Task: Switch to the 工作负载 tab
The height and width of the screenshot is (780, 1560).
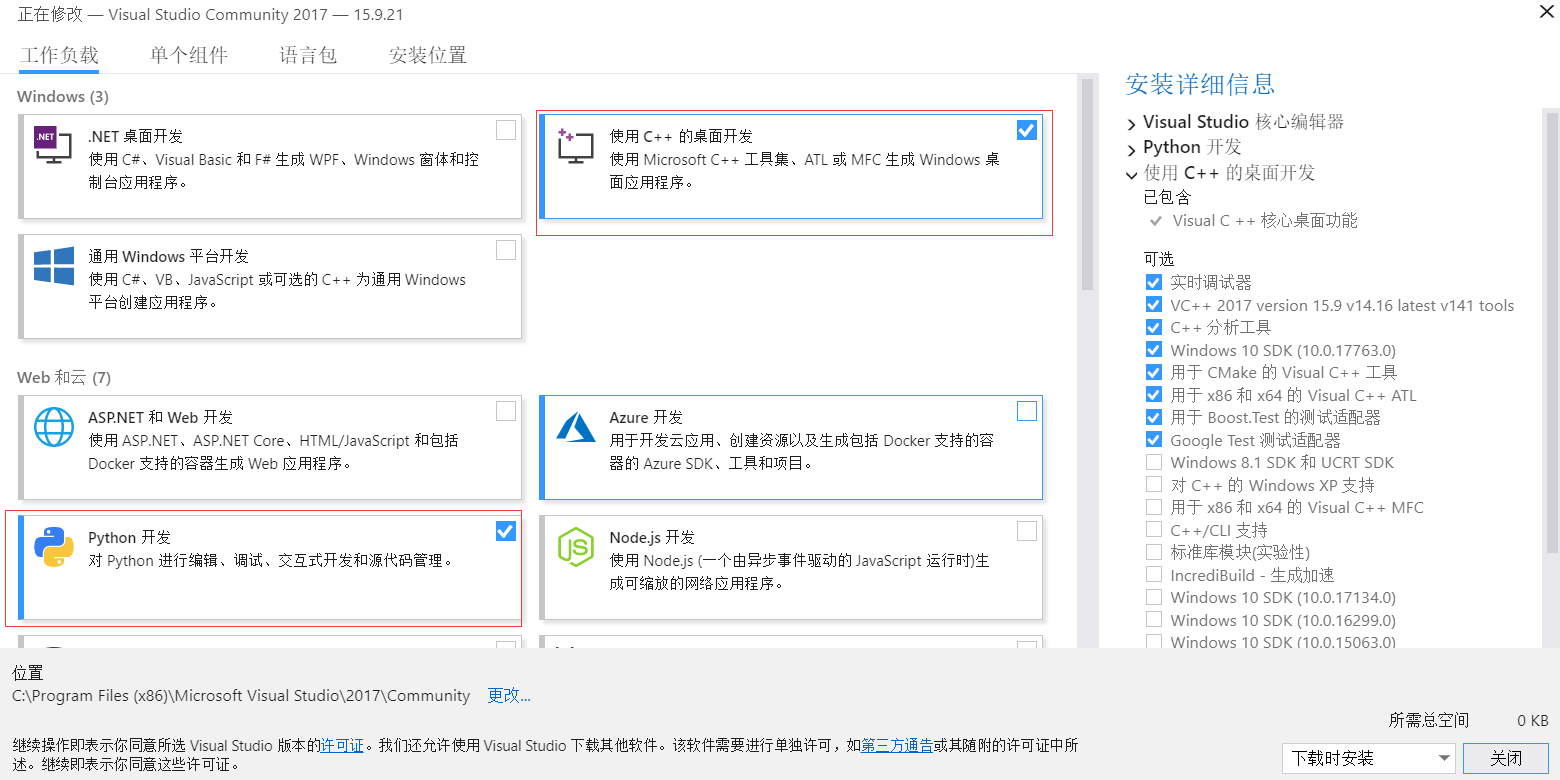Action: point(60,56)
